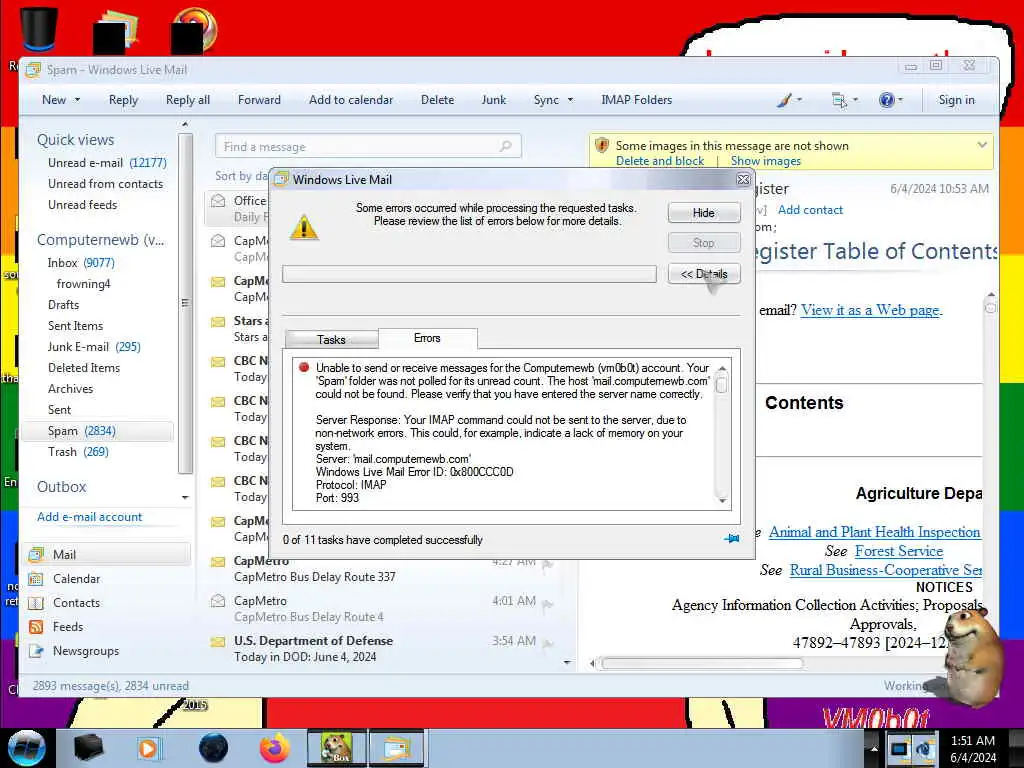This screenshot has width=1024, height=768.
Task: Open the New dropdown arrow
Action: (x=77, y=100)
